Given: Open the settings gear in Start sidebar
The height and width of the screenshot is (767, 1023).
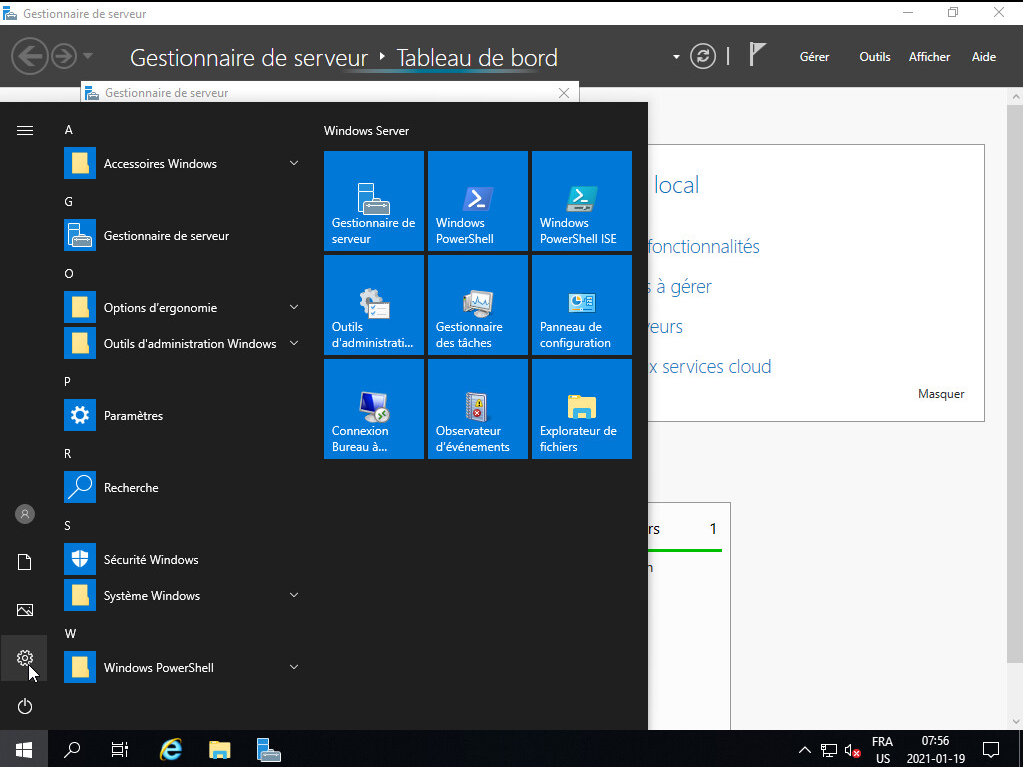Looking at the screenshot, I should tap(25, 658).
